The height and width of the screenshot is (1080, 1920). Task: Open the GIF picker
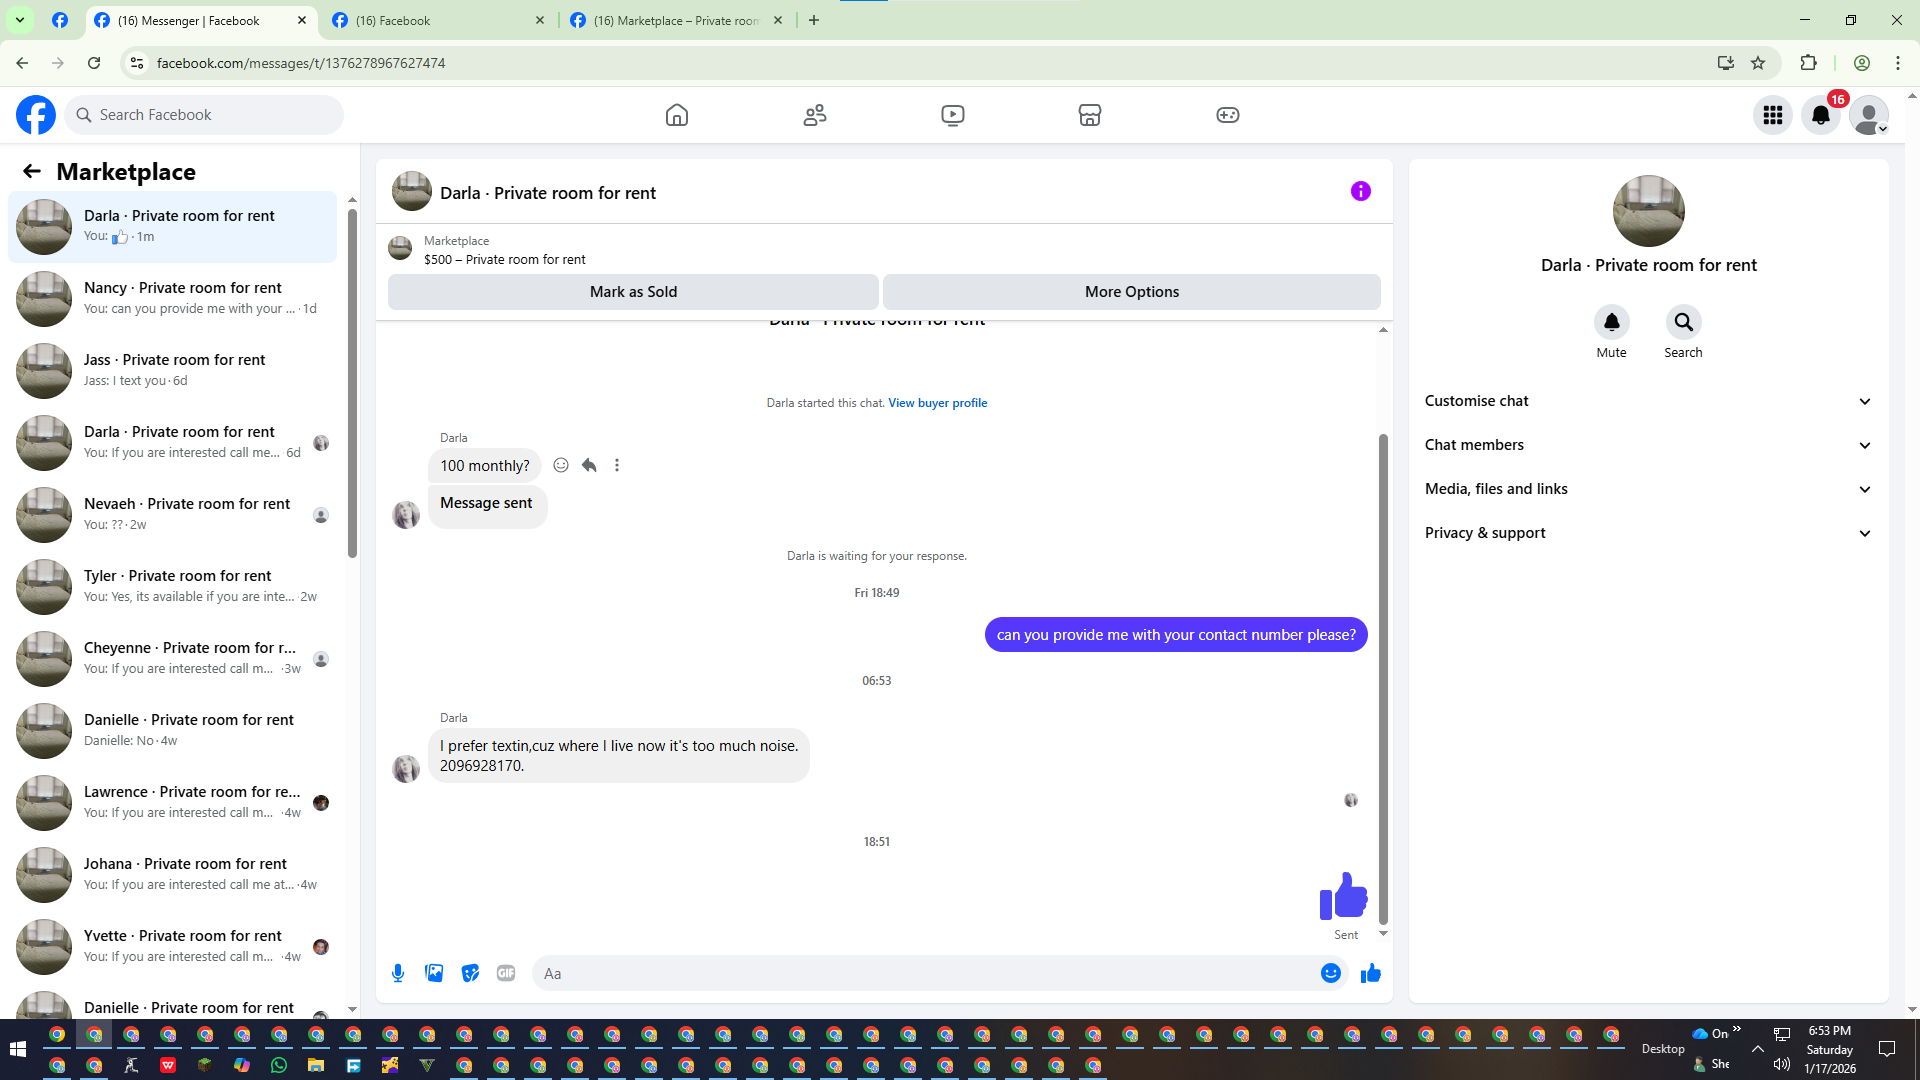pyautogui.click(x=506, y=973)
